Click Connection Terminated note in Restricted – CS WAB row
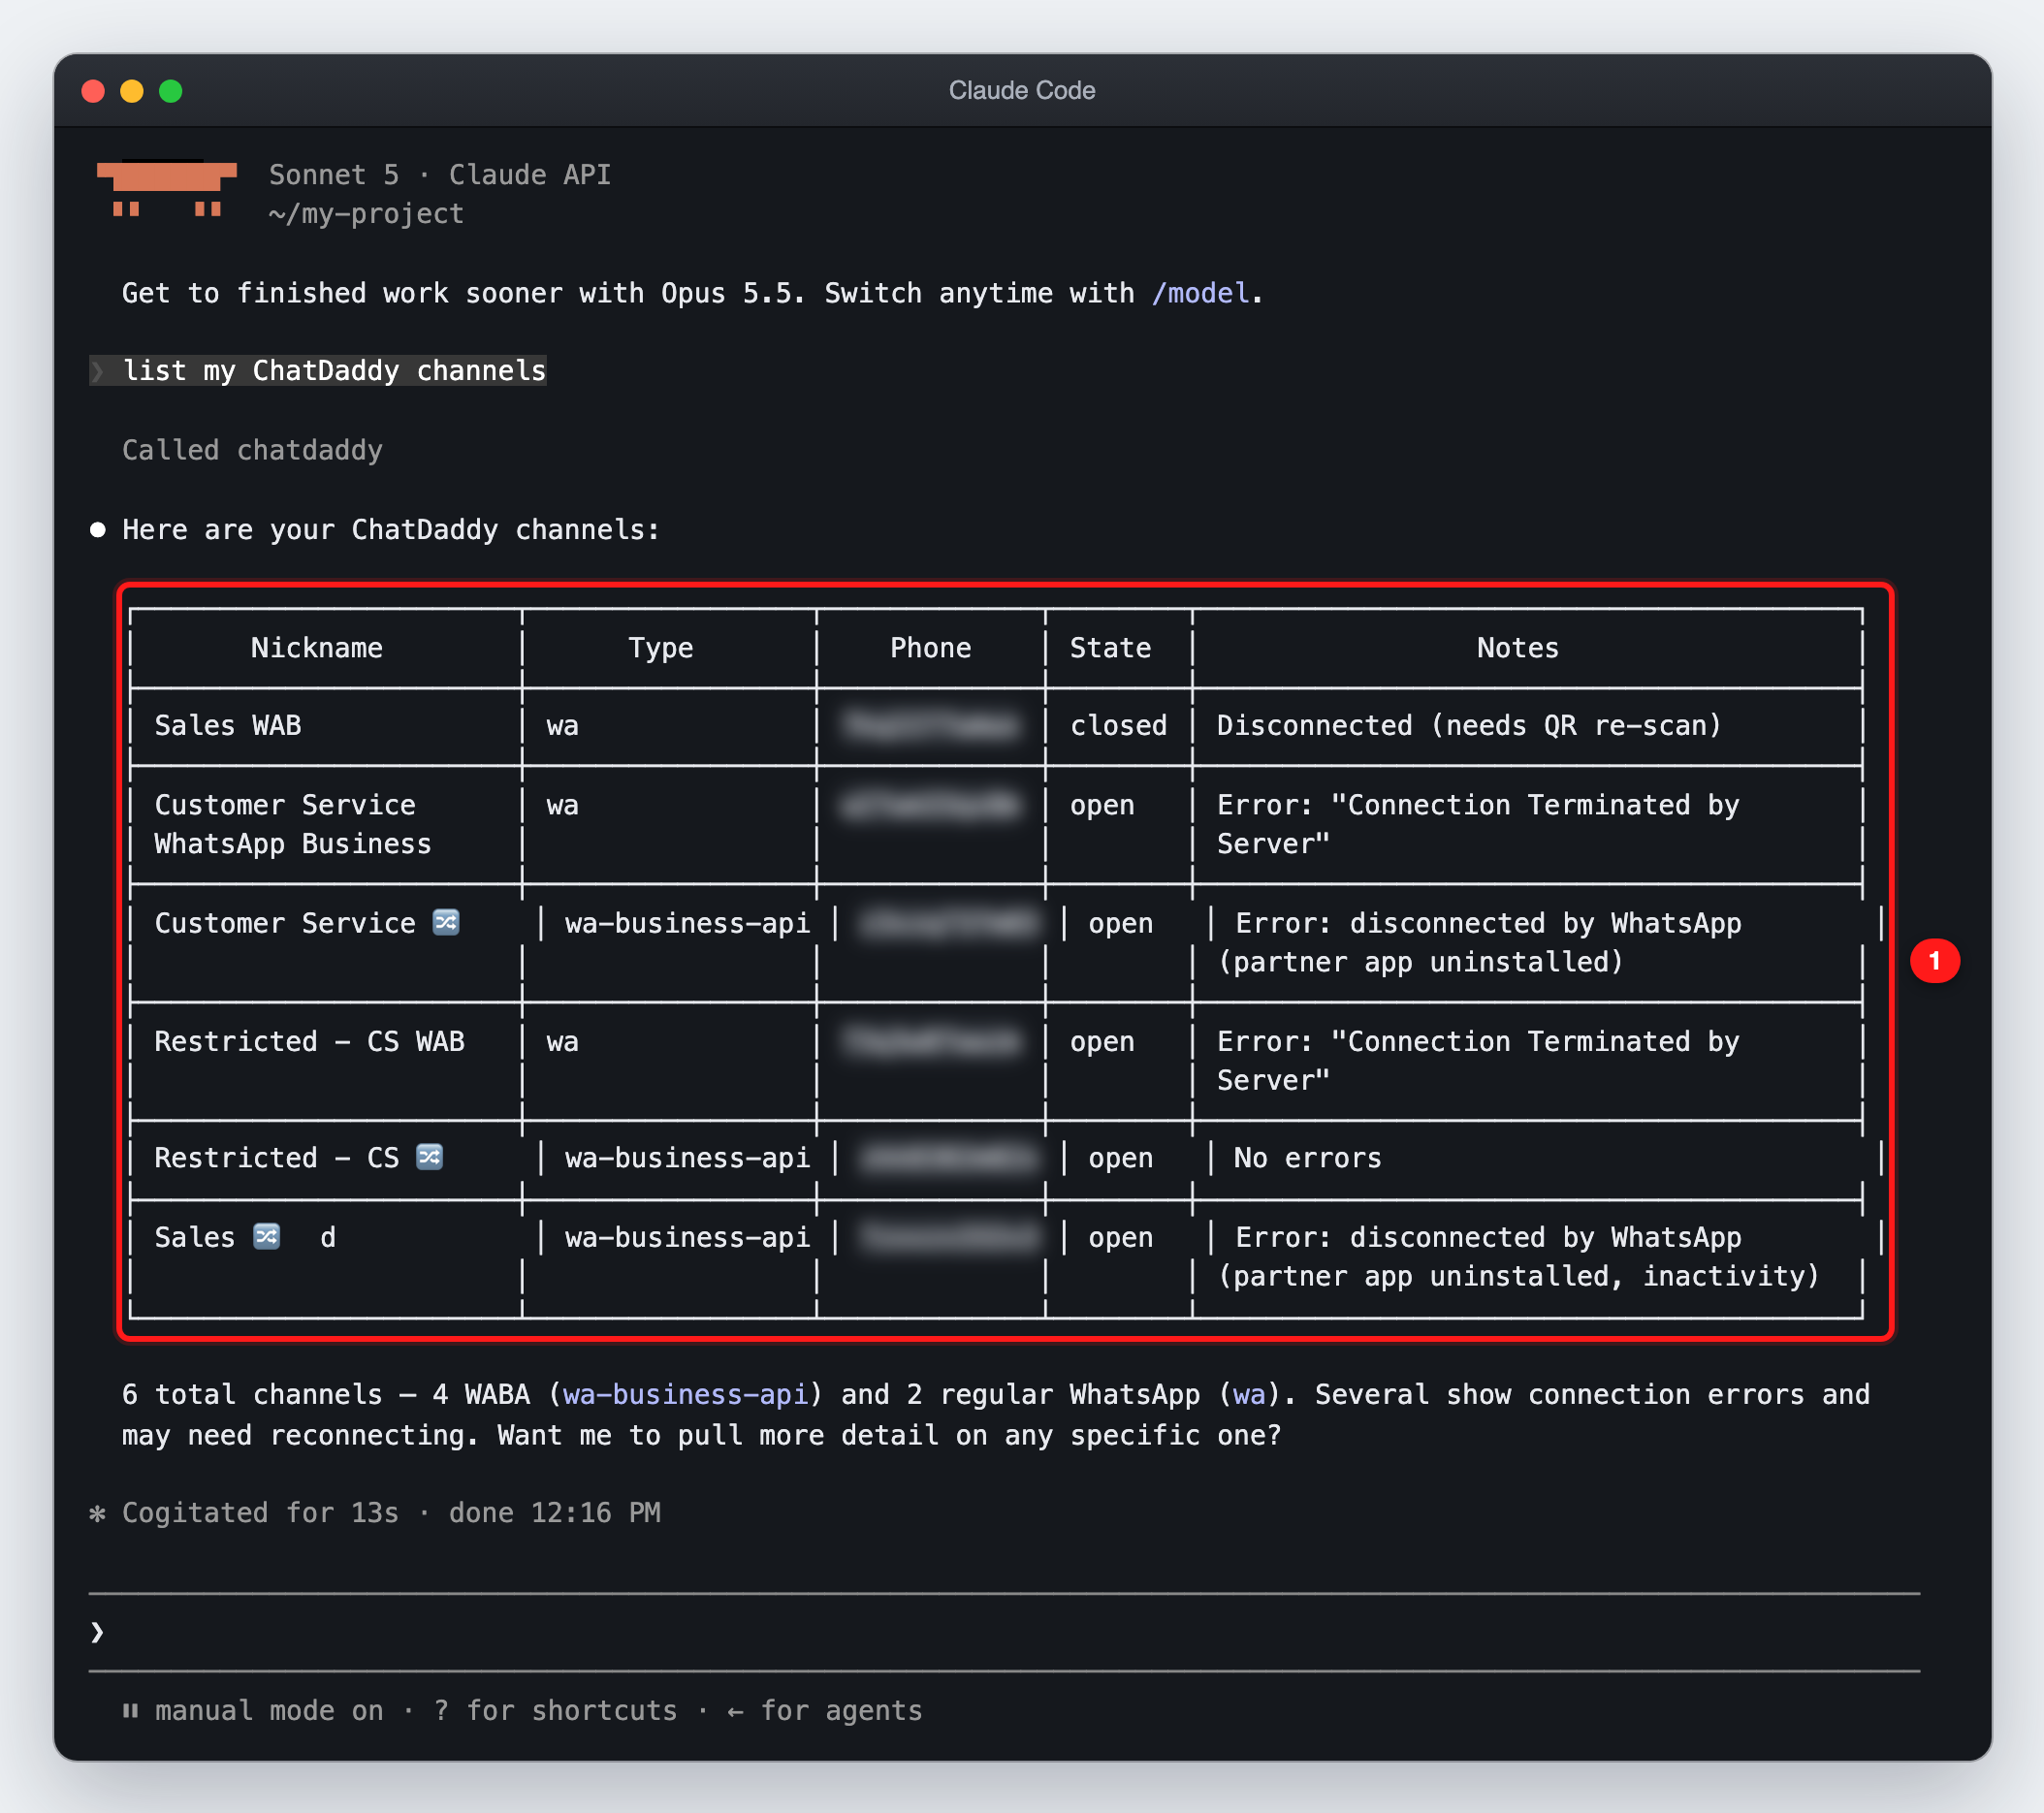Image resolution: width=2044 pixels, height=1813 pixels. [x=1478, y=1061]
